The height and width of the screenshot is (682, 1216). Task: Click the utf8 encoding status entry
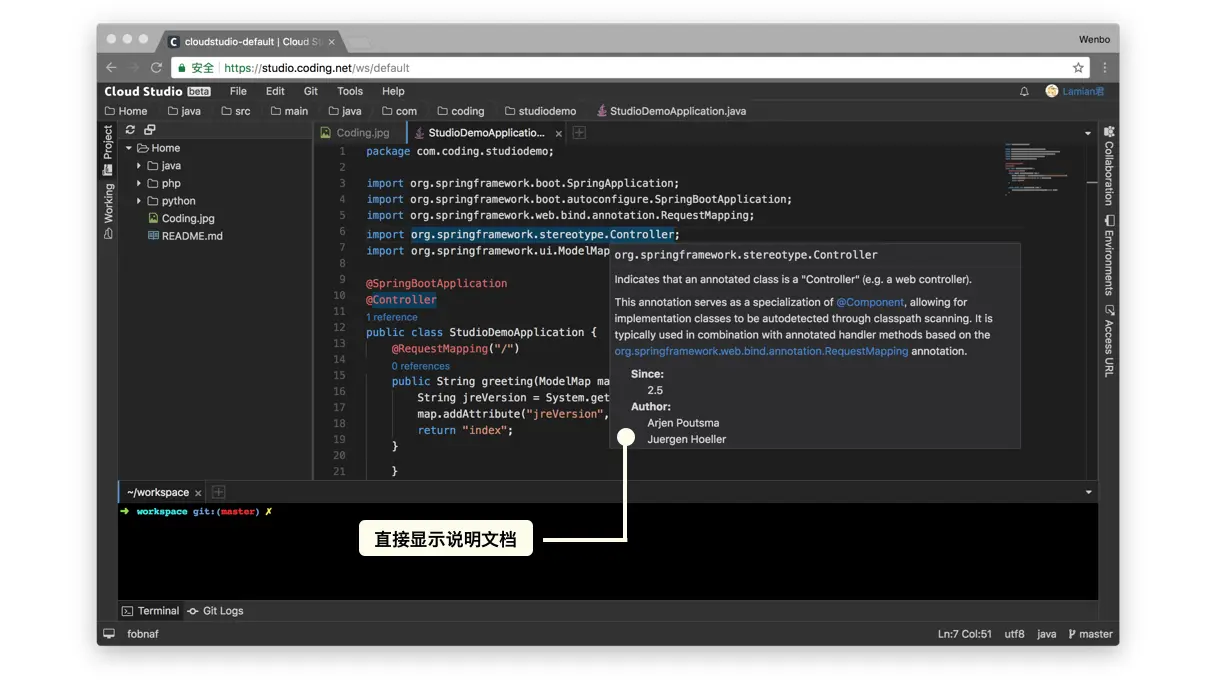(x=1015, y=634)
